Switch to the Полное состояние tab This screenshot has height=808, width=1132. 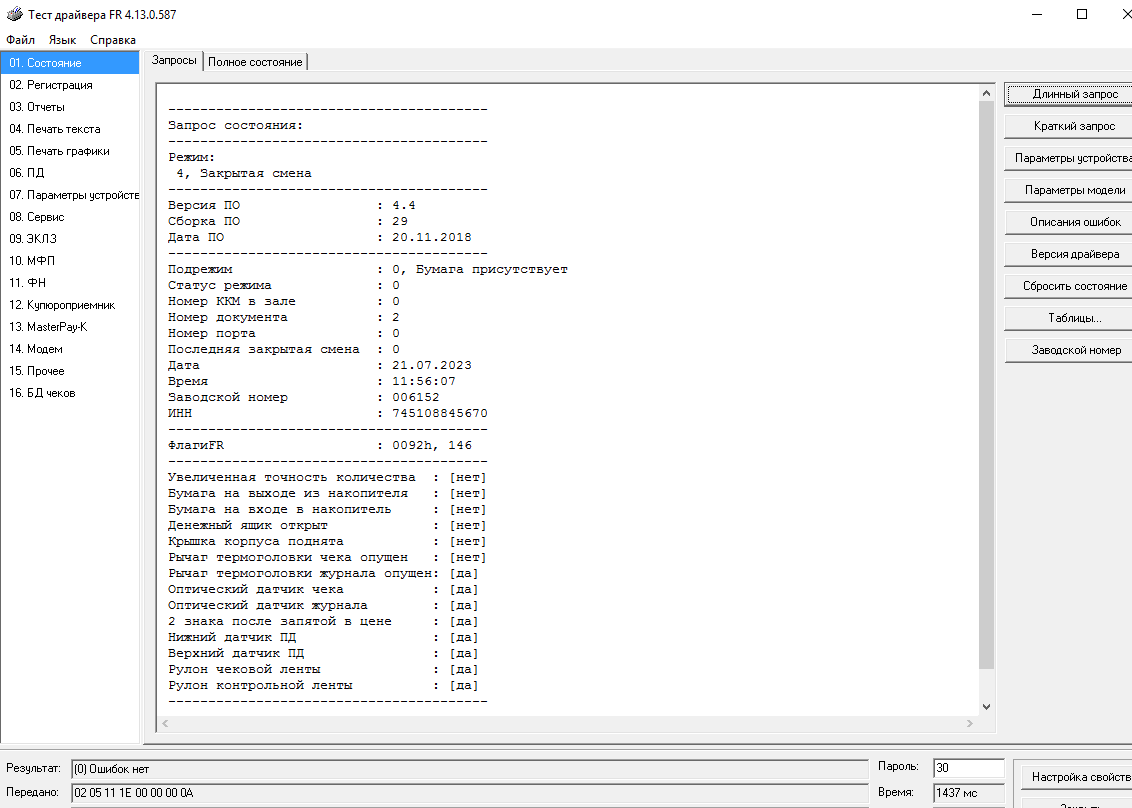pos(255,62)
